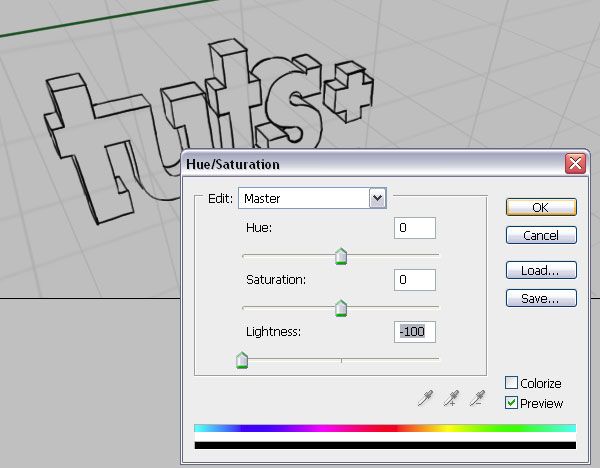The width and height of the screenshot is (600, 468).
Task: Cancel the Hue/Saturation dialog
Action: 541,235
